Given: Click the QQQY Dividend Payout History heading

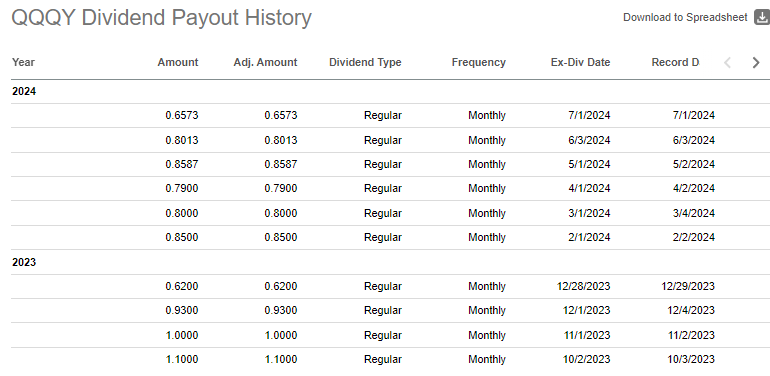Looking at the screenshot, I should 162,19.
